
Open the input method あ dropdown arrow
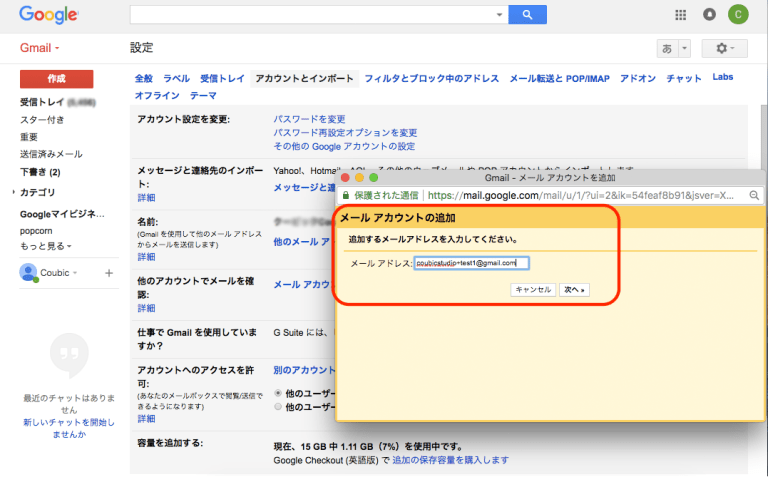pos(684,48)
